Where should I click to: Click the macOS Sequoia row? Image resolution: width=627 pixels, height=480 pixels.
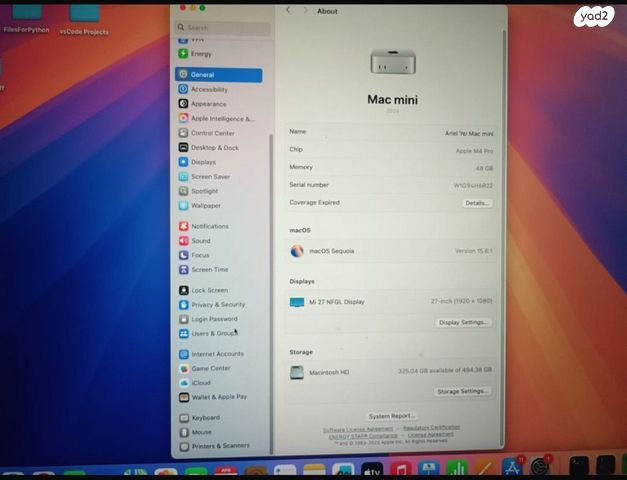point(391,251)
